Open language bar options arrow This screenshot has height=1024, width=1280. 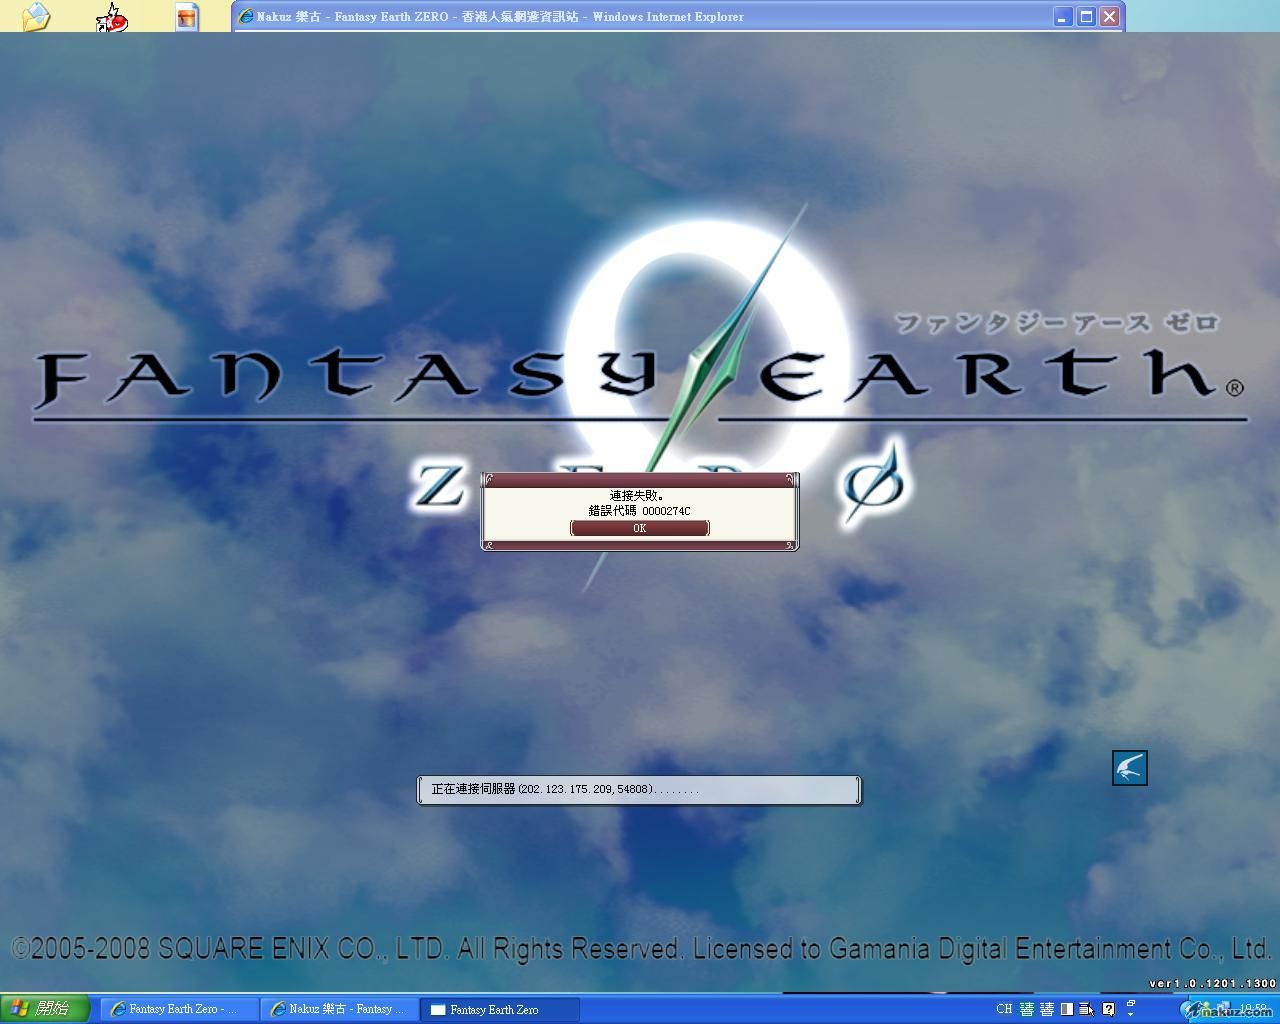1130,1014
